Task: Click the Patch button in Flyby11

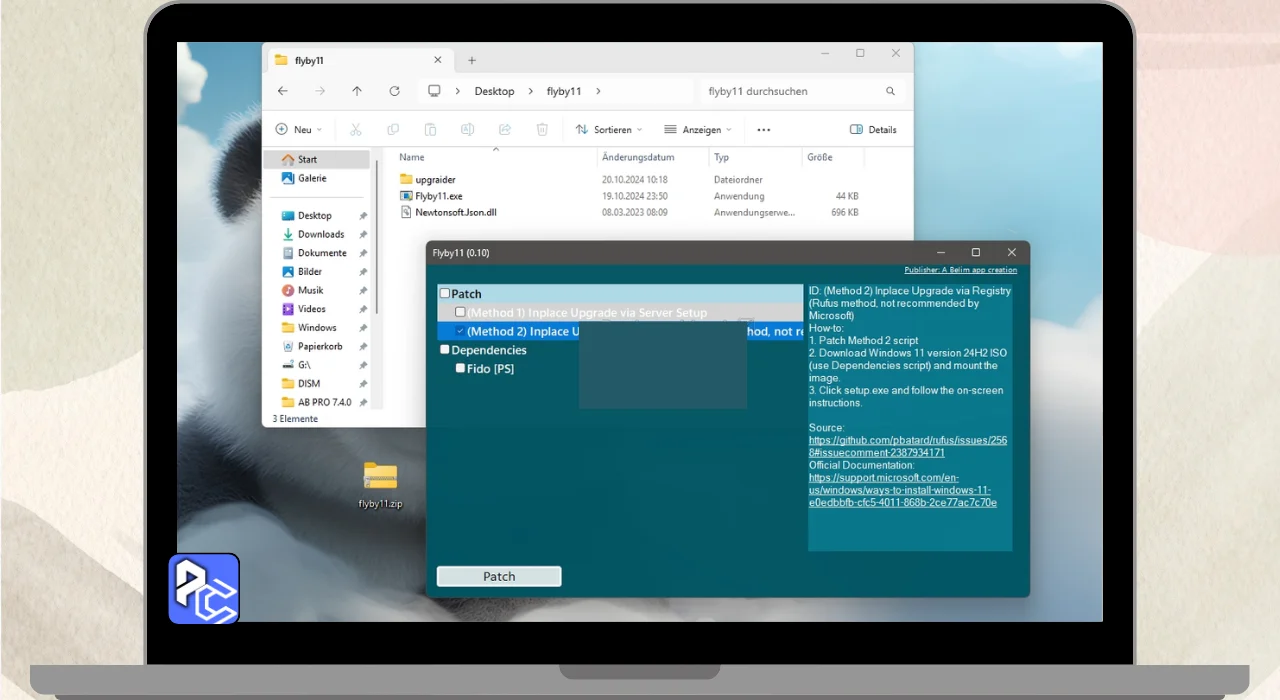Action: [499, 576]
